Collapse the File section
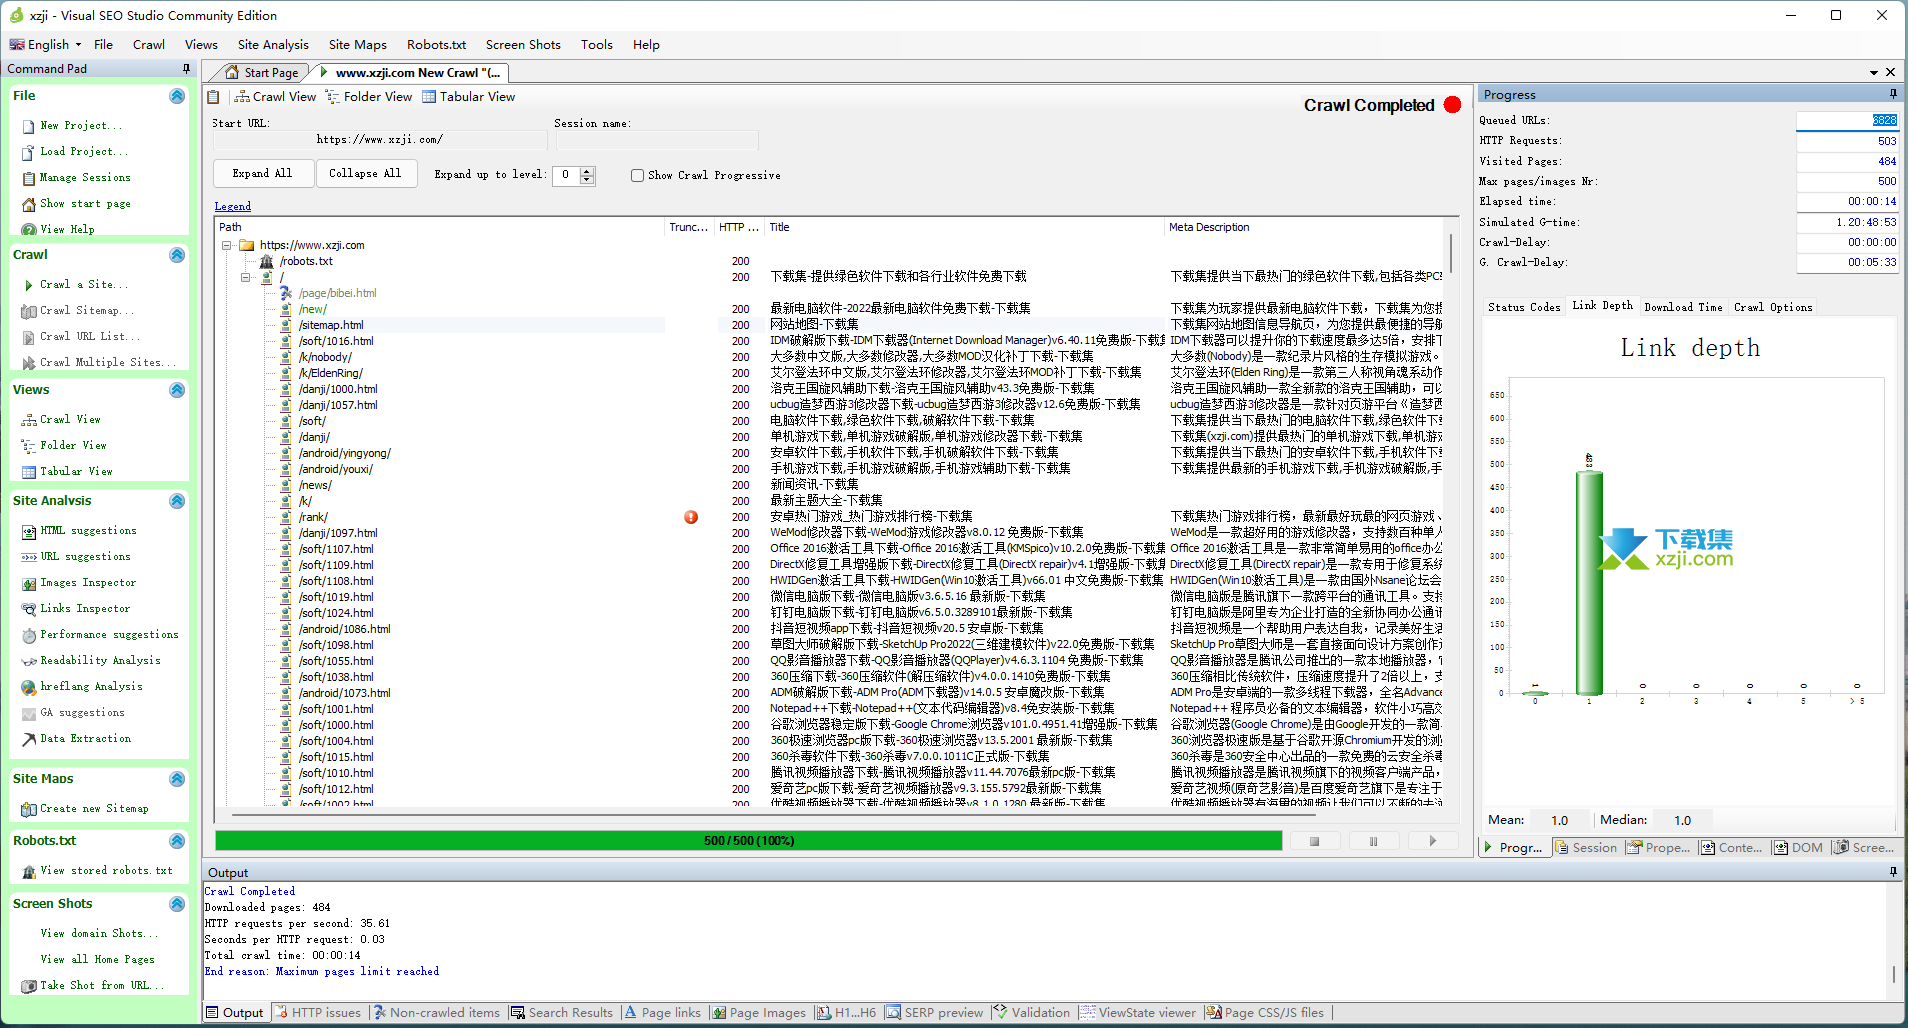Image resolution: width=1908 pixels, height=1028 pixels. coord(177,96)
